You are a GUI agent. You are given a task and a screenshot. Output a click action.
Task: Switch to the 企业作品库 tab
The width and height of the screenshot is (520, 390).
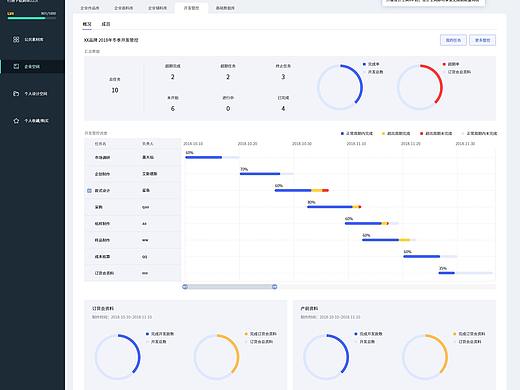pyautogui.click(x=90, y=8)
